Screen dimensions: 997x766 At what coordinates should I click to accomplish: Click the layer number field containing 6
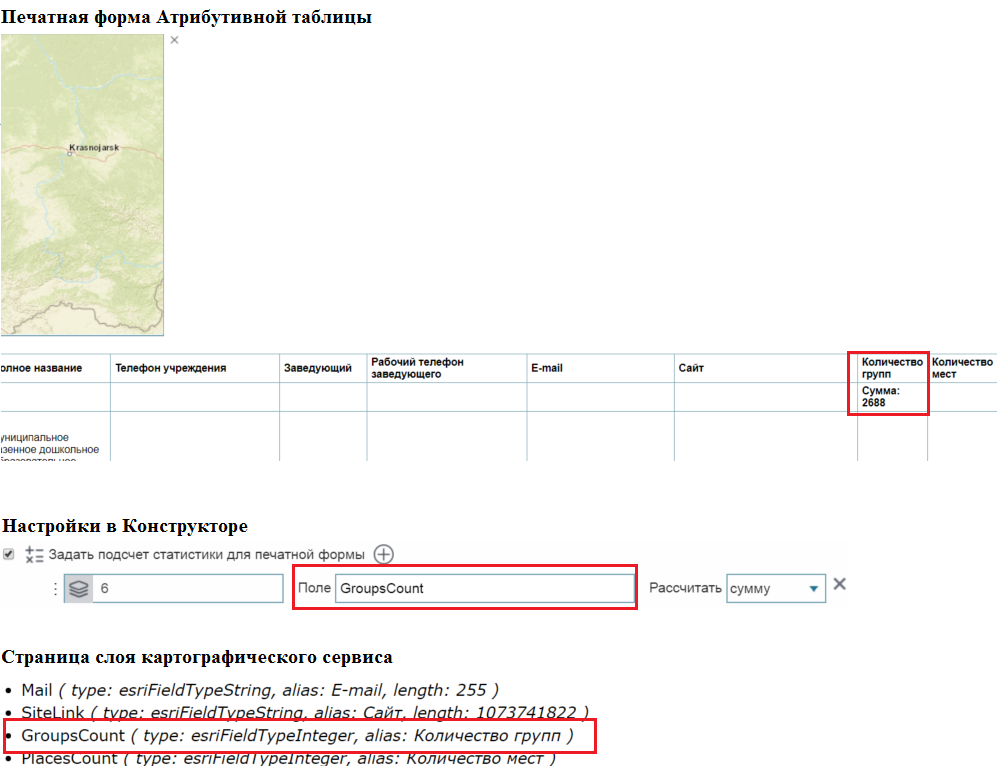187,589
